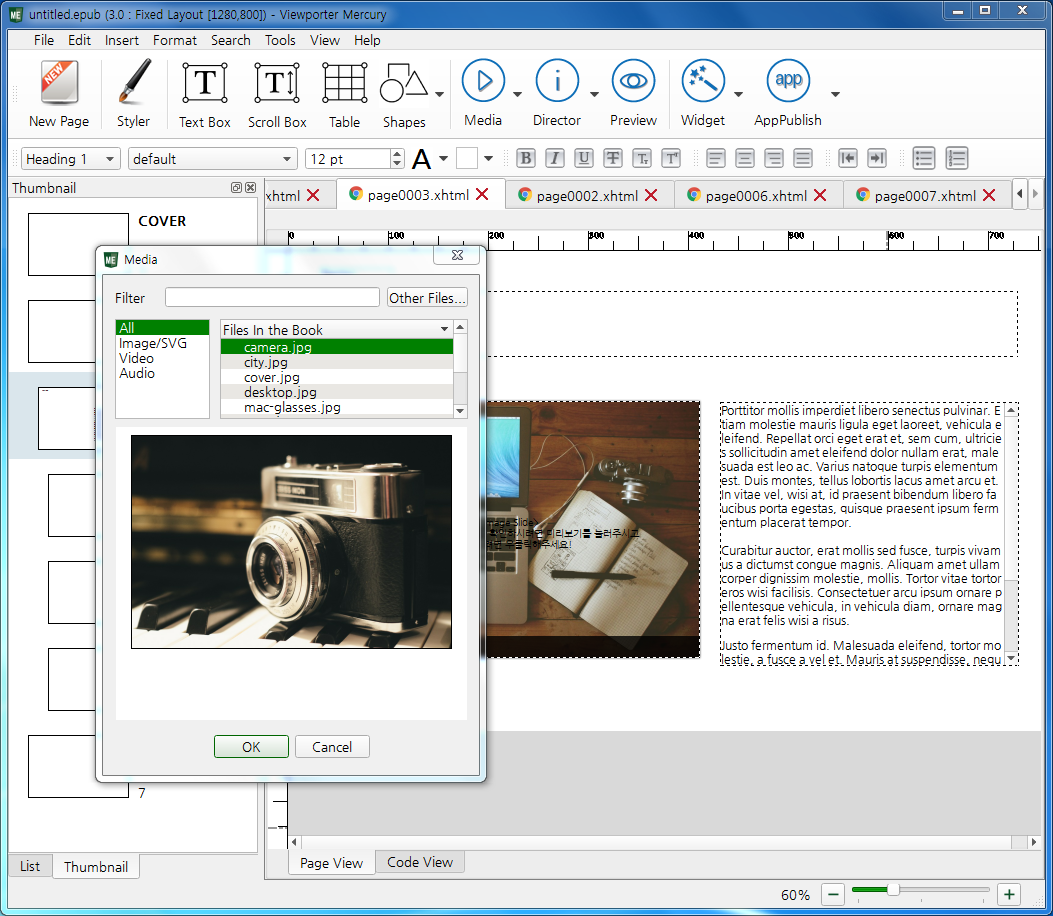Click the background color swatch
Image resolution: width=1053 pixels, height=916 pixels.
coord(467,158)
